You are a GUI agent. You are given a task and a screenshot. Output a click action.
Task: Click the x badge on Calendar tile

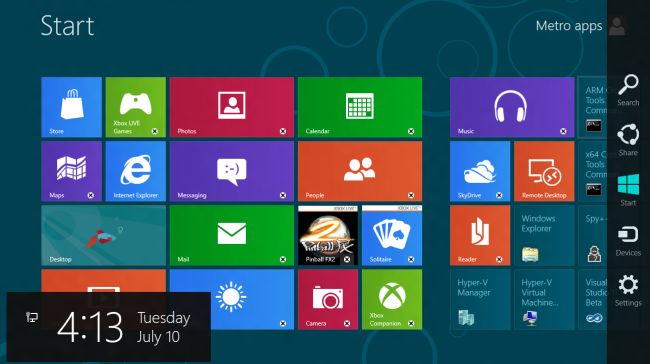411,131
